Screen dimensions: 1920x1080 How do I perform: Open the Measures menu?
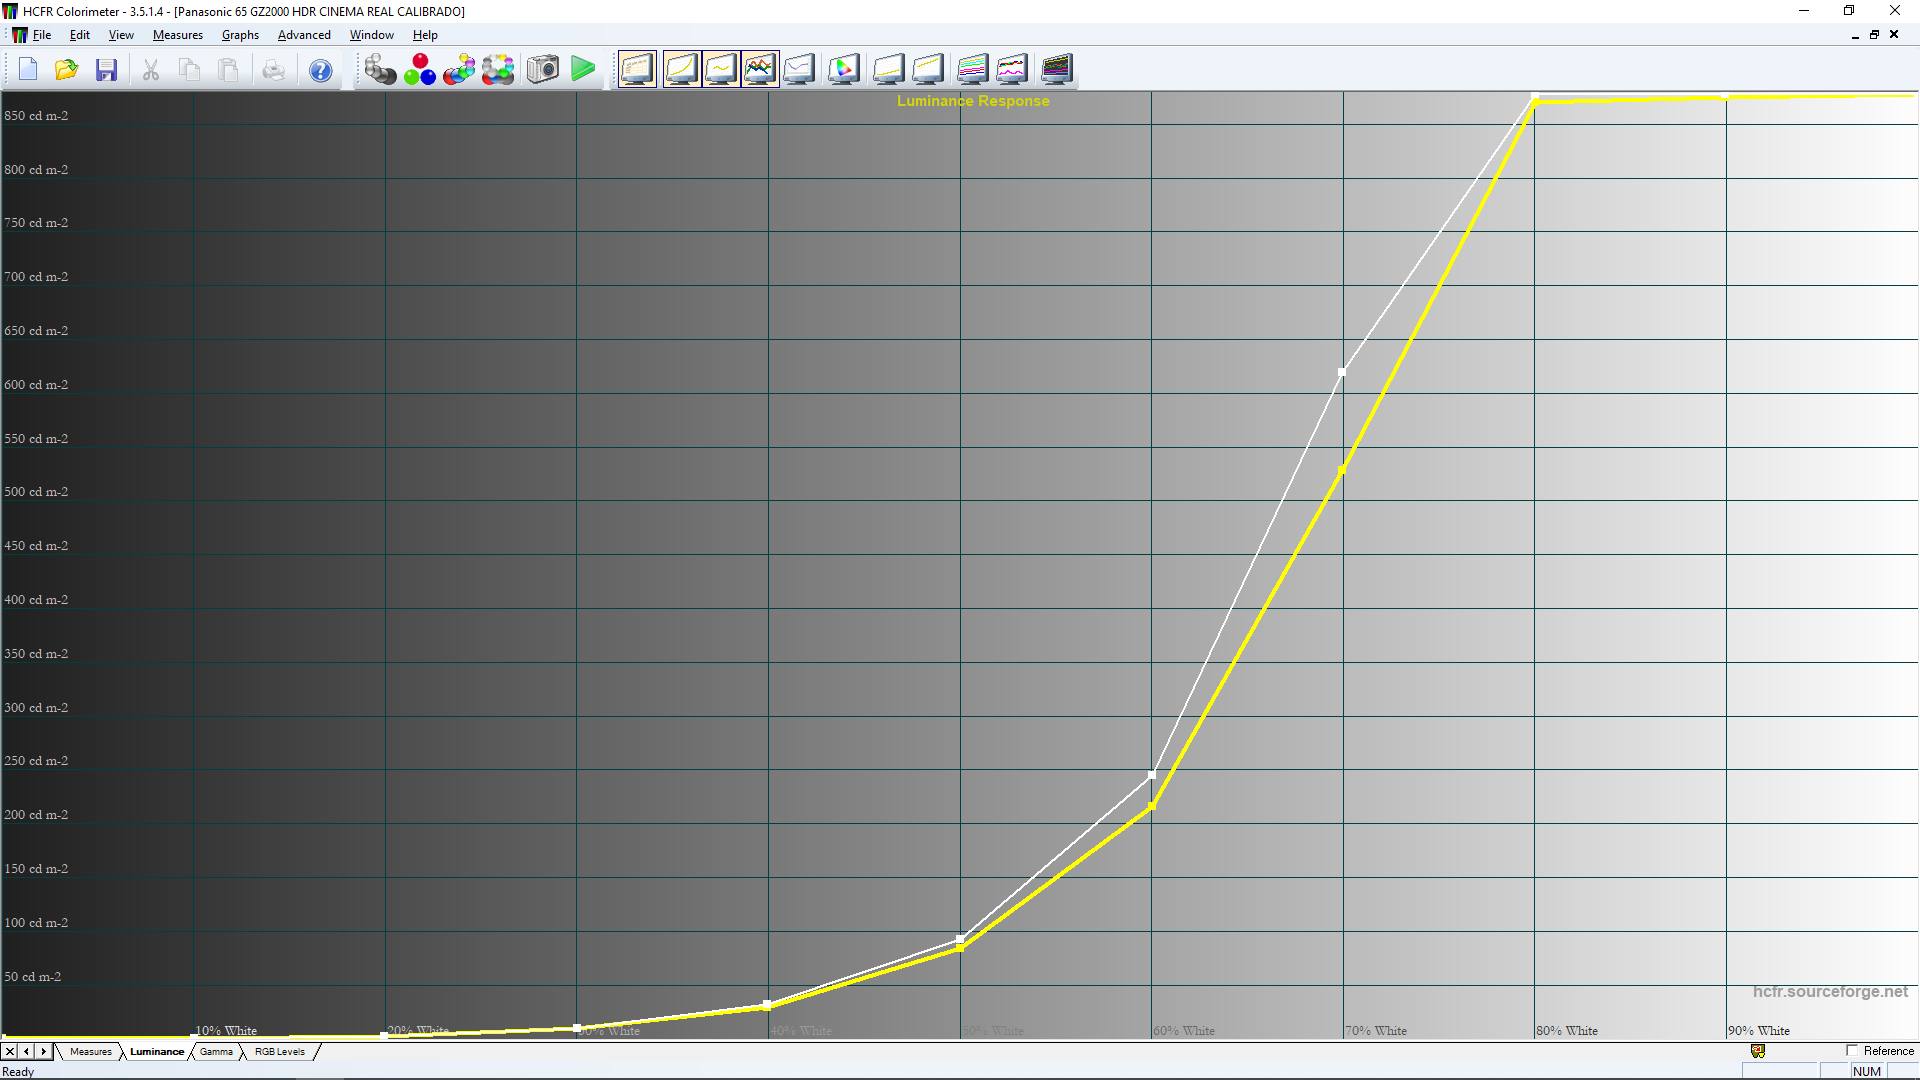(x=177, y=35)
